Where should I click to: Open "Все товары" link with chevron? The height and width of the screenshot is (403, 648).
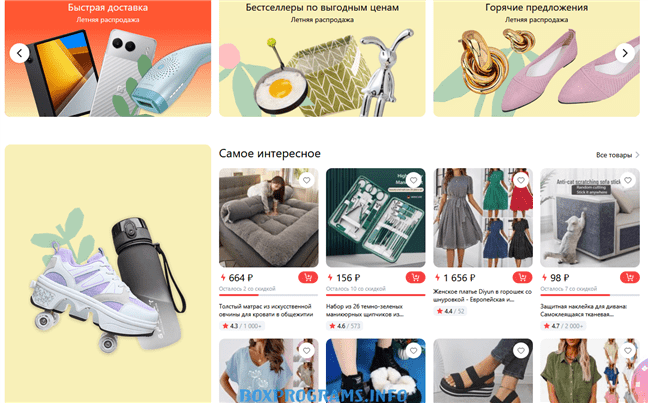(617, 155)
